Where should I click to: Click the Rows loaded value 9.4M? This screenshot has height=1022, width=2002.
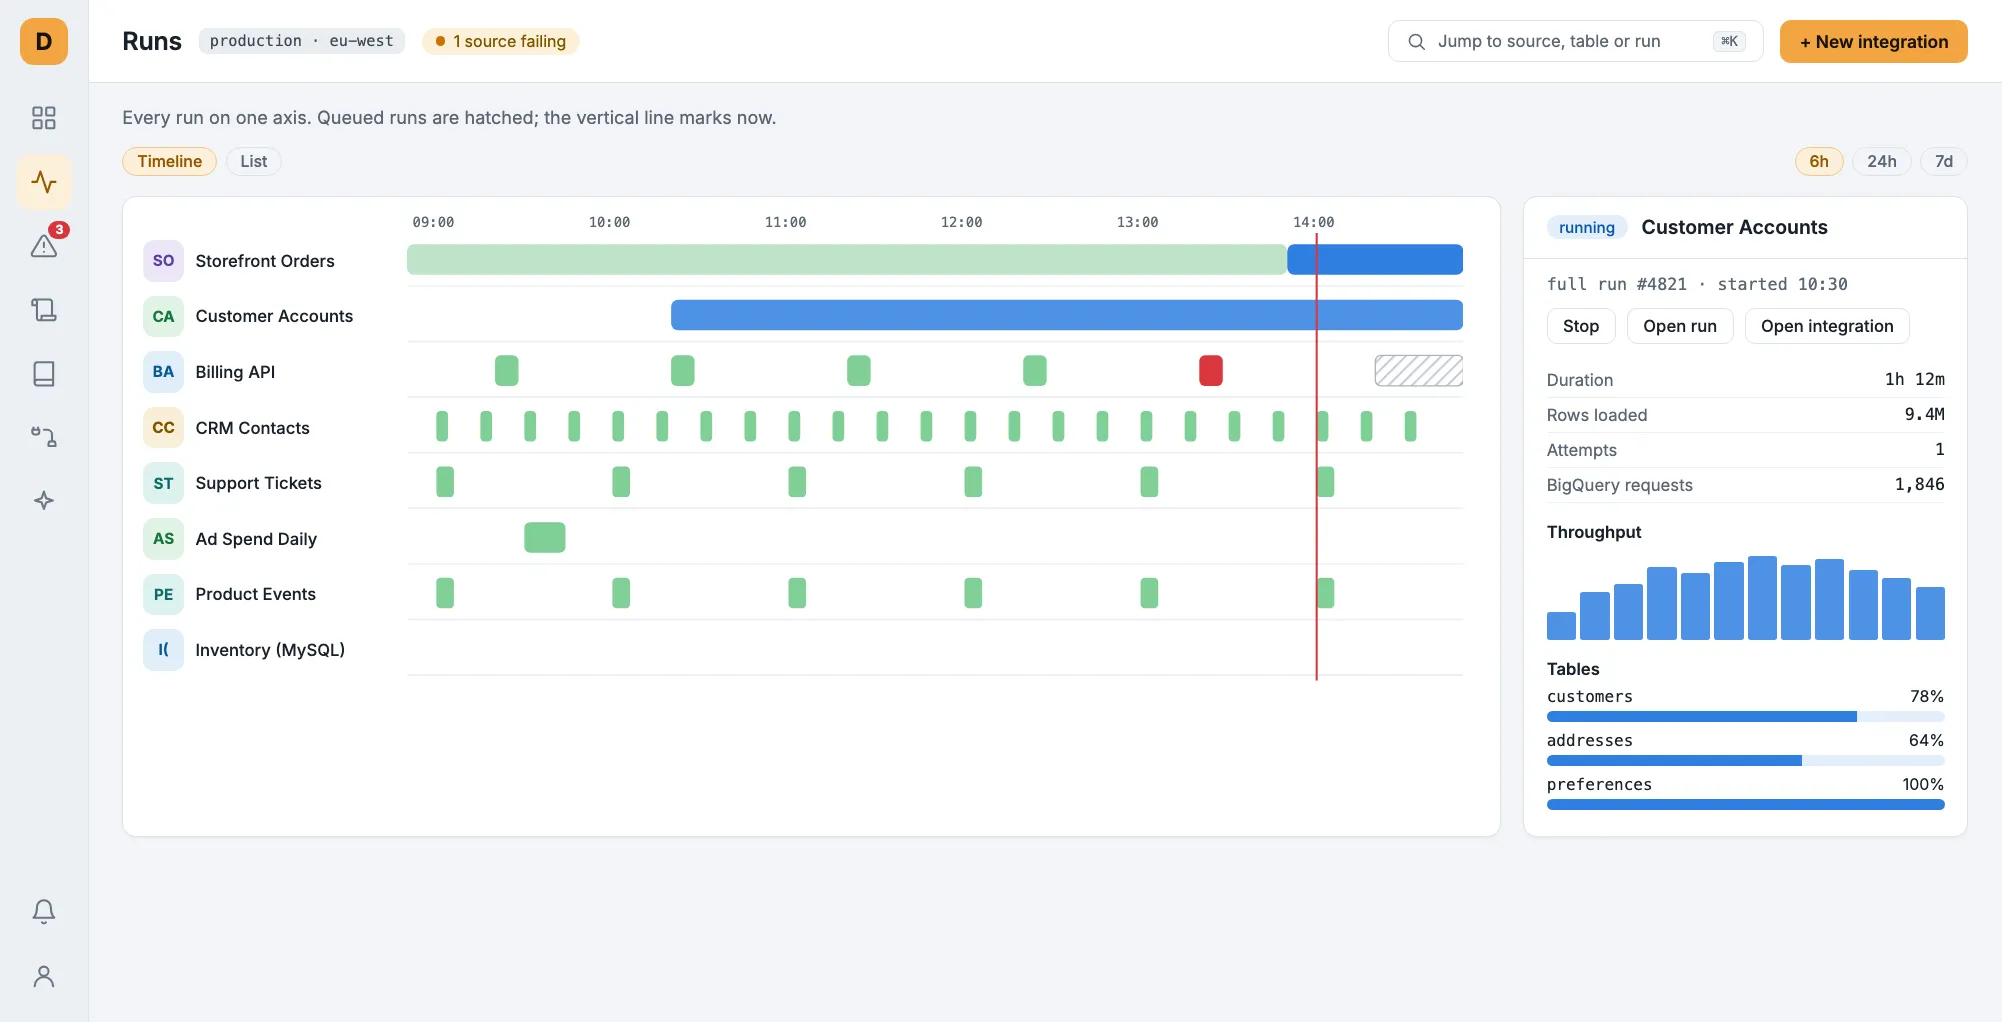pos(1924,415)
